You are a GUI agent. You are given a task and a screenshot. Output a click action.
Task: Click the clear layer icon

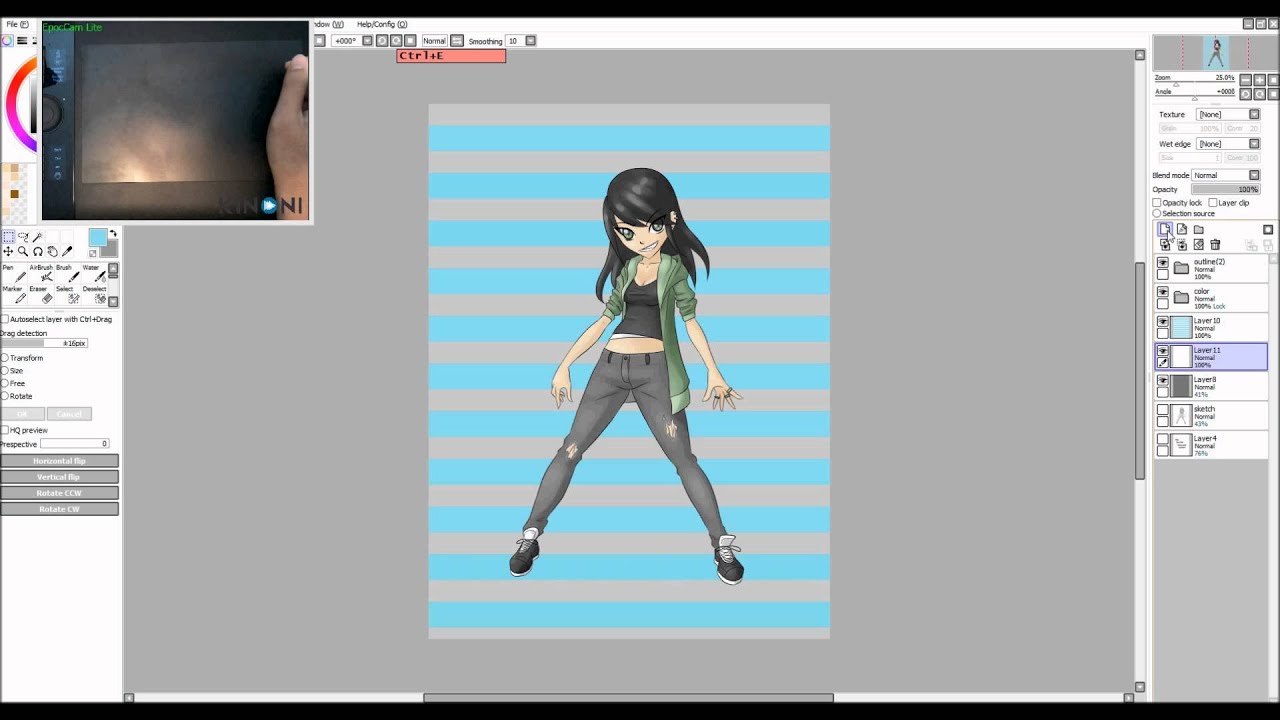1199,245
